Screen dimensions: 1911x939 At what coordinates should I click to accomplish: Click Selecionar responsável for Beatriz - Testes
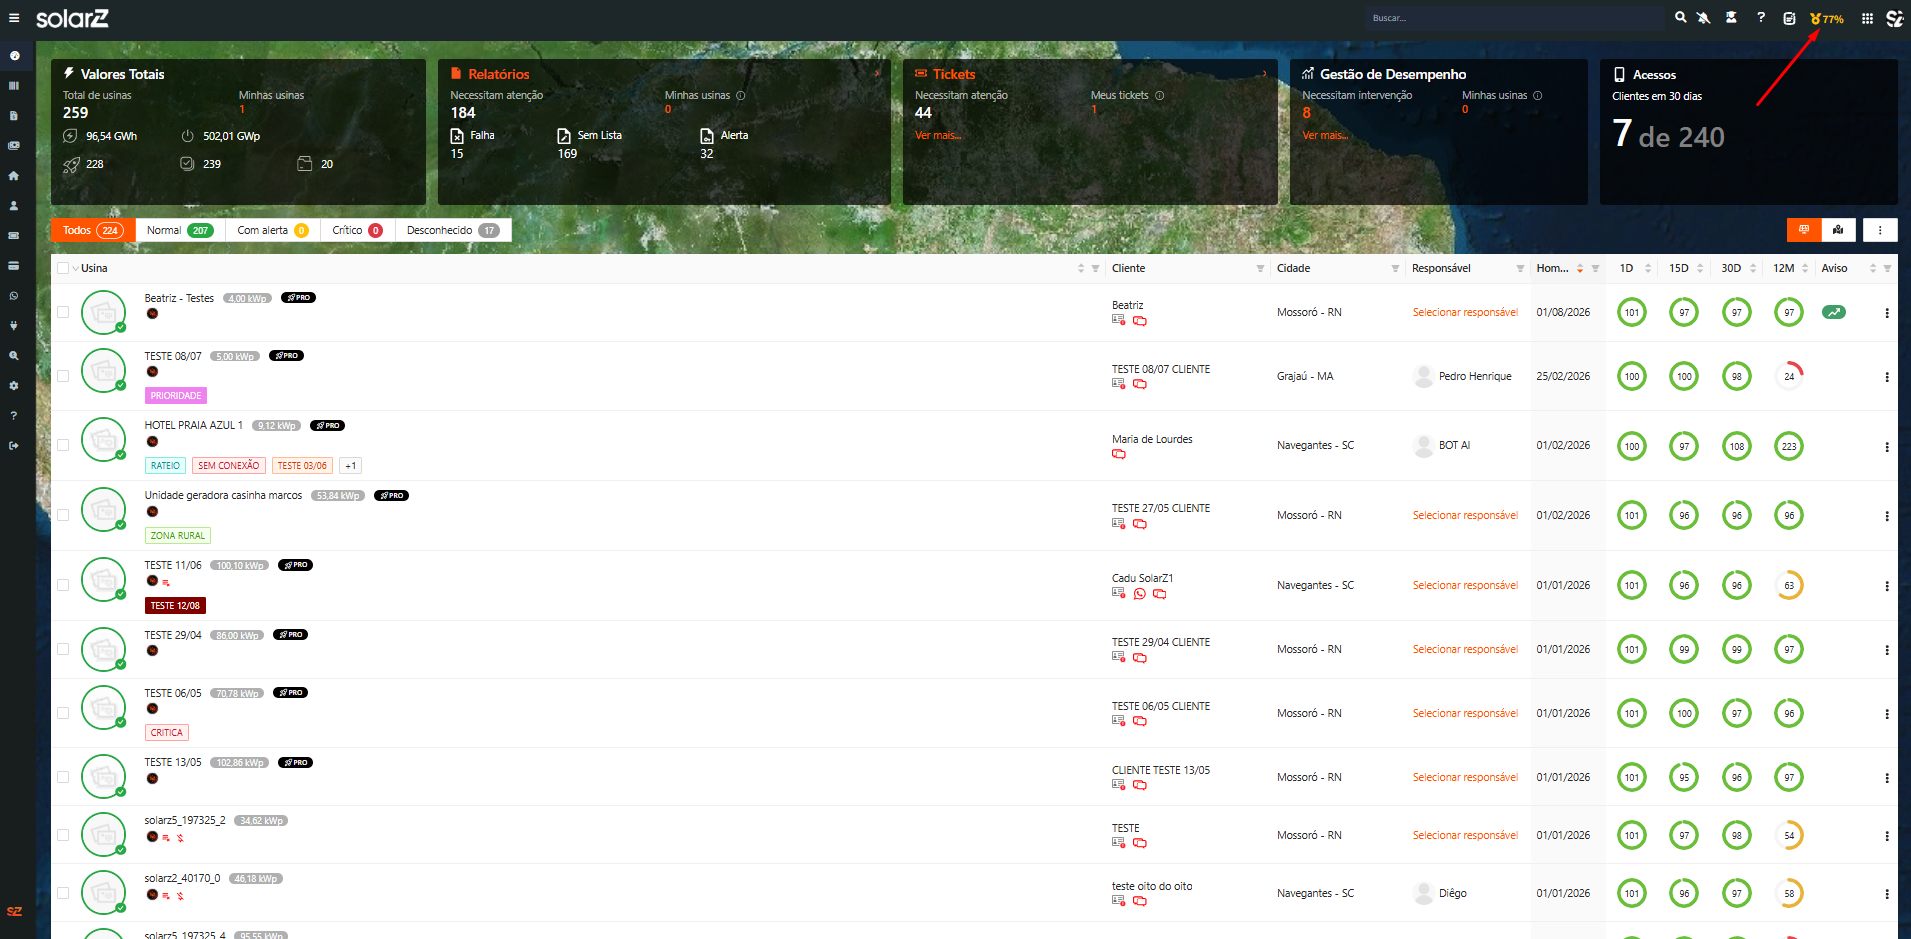pyautogui.click(x=1465, y=312)
